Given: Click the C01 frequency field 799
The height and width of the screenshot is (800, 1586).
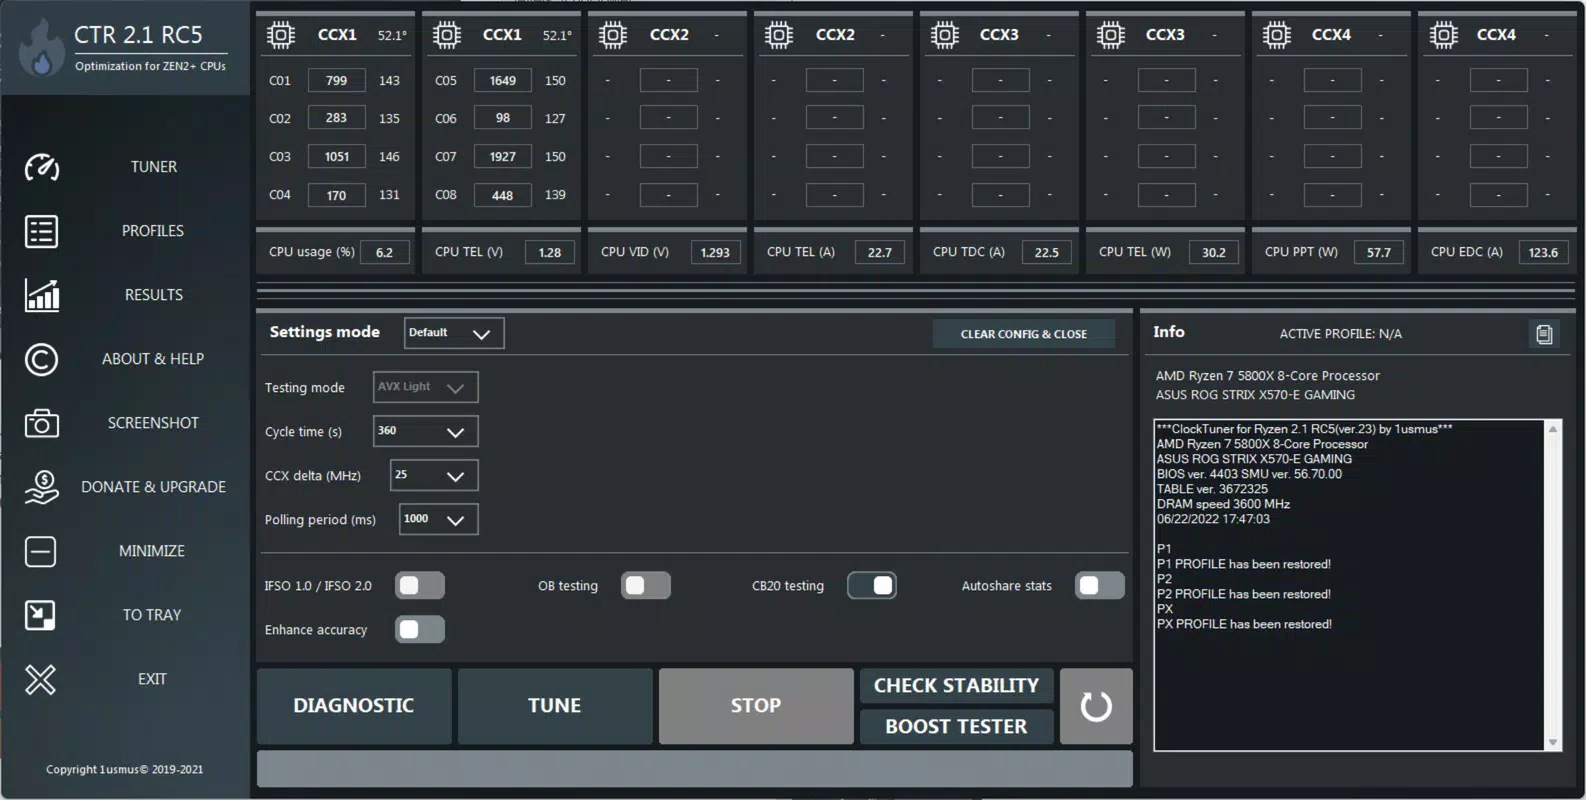Looking at the screenshot, I should pyautogui.click(x=336, y=80).
